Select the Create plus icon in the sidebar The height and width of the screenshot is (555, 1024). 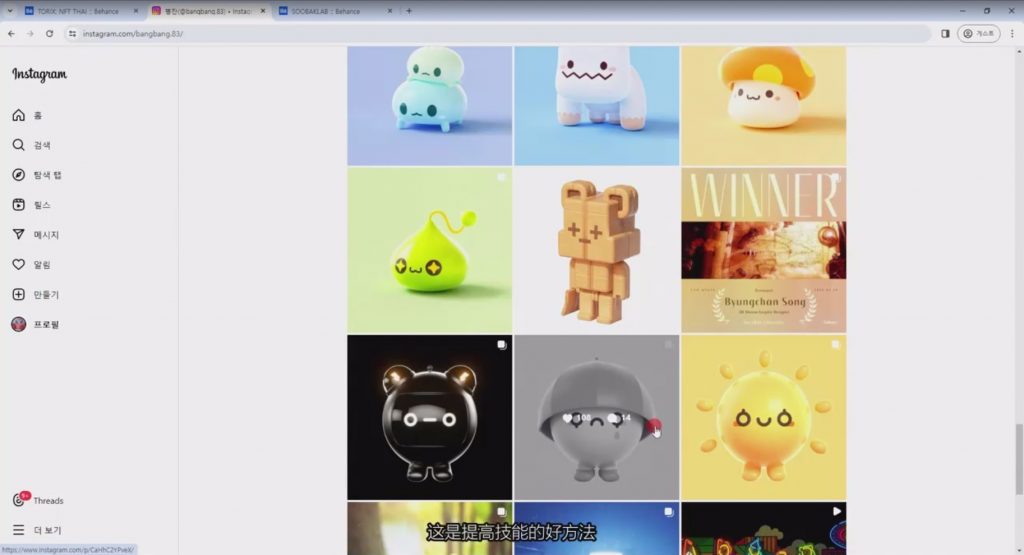18,294
